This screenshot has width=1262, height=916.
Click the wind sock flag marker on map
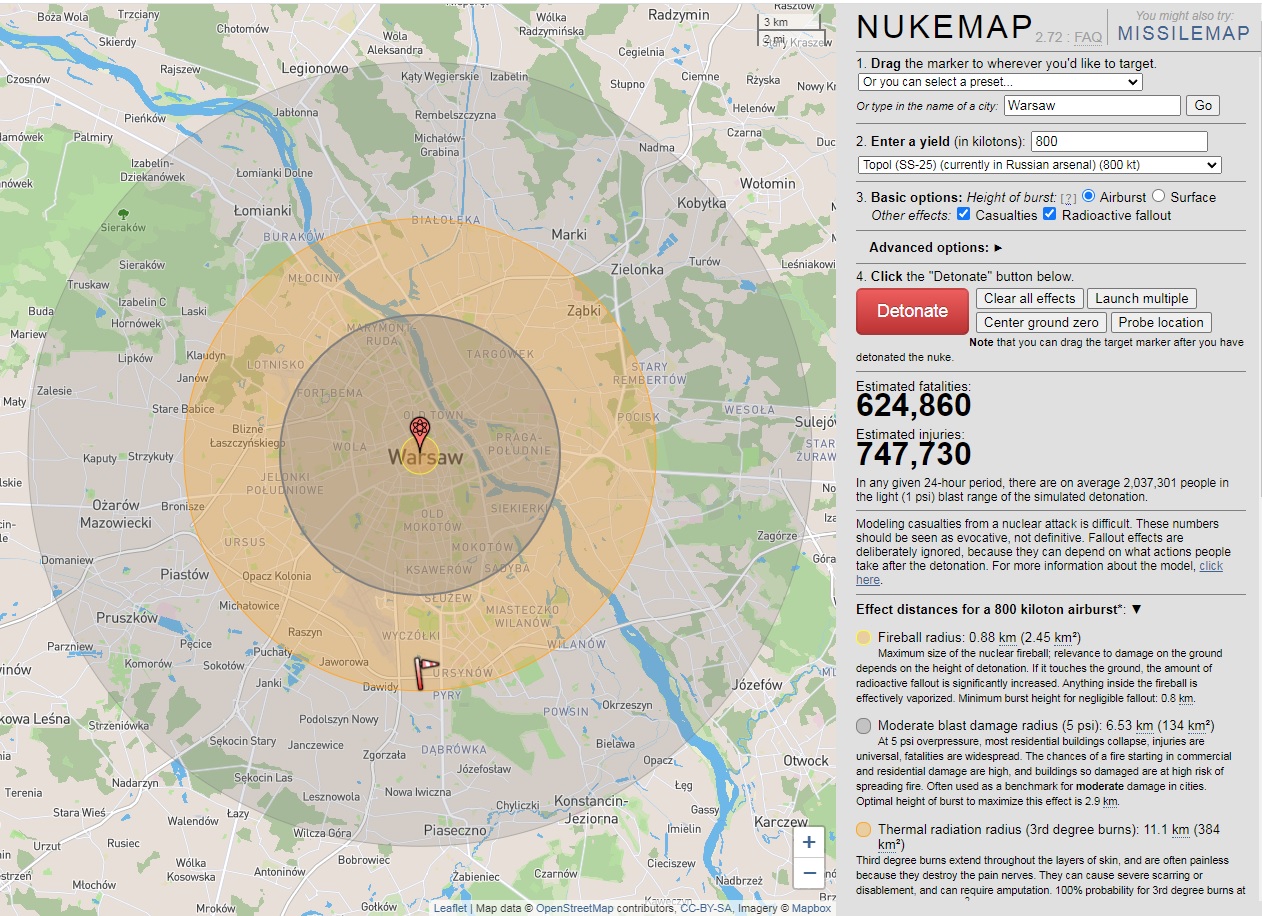(x=427, y=672)
